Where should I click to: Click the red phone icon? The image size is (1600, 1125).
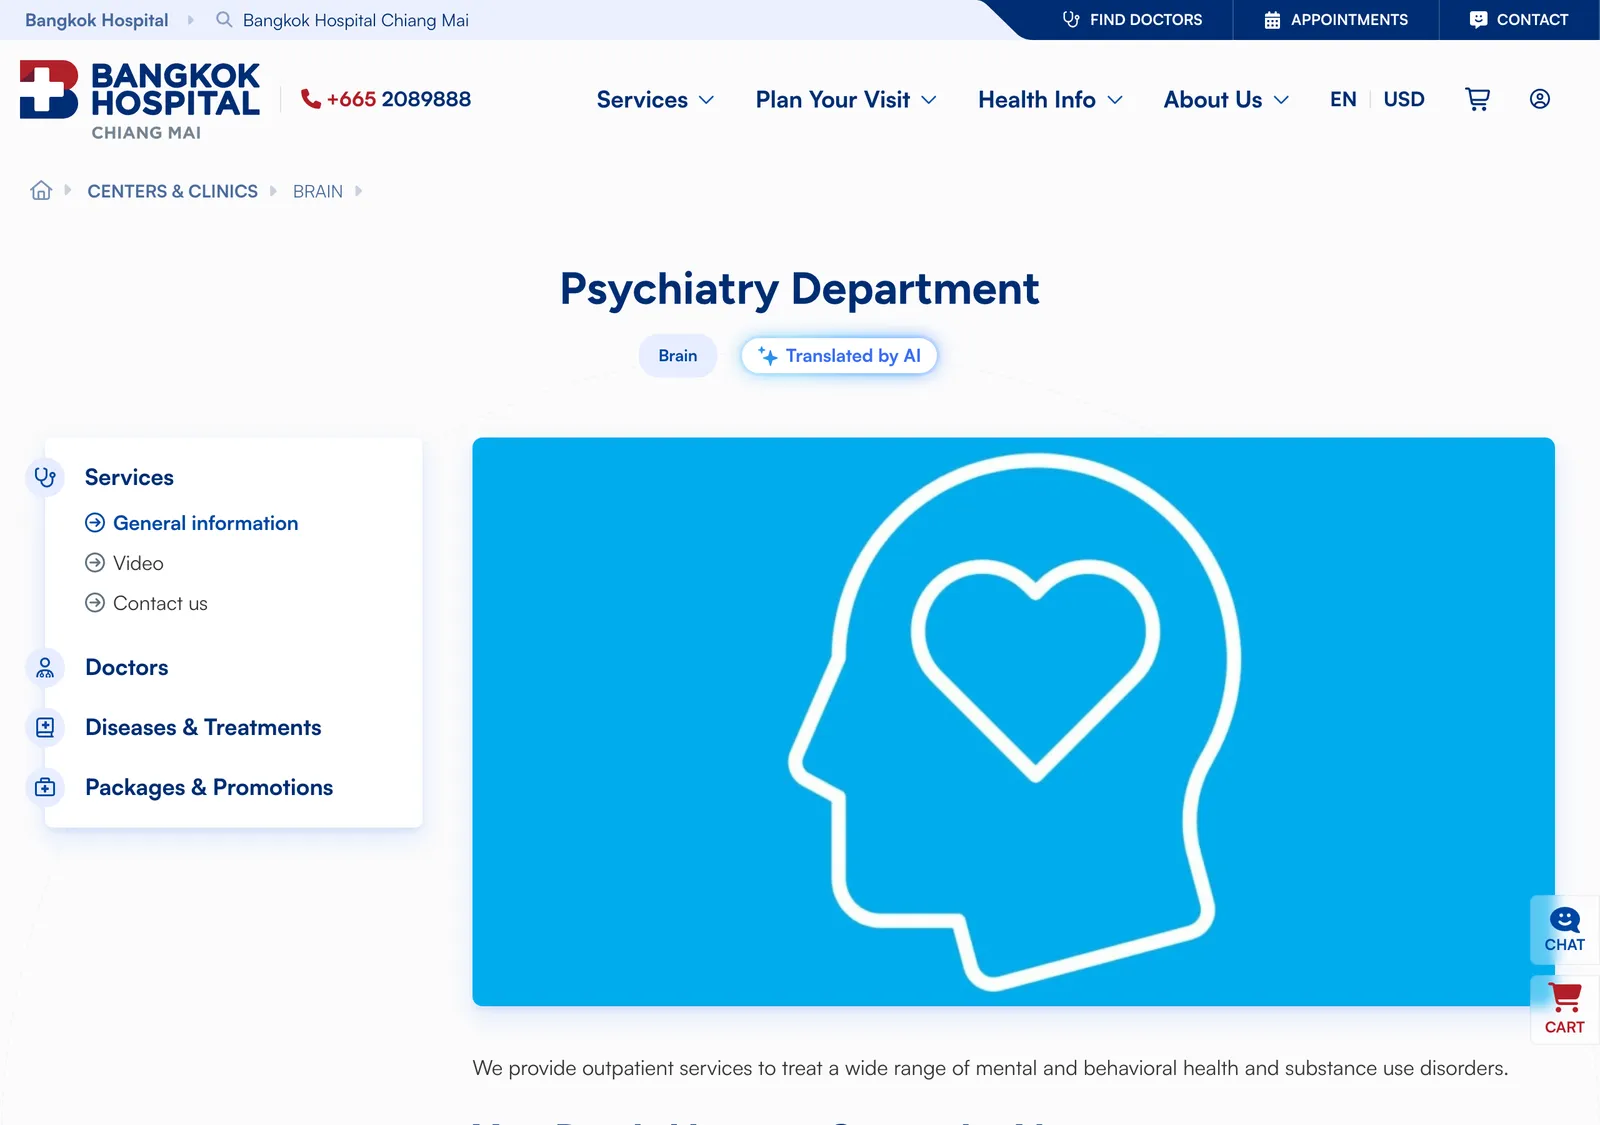(x=311, y=99)
